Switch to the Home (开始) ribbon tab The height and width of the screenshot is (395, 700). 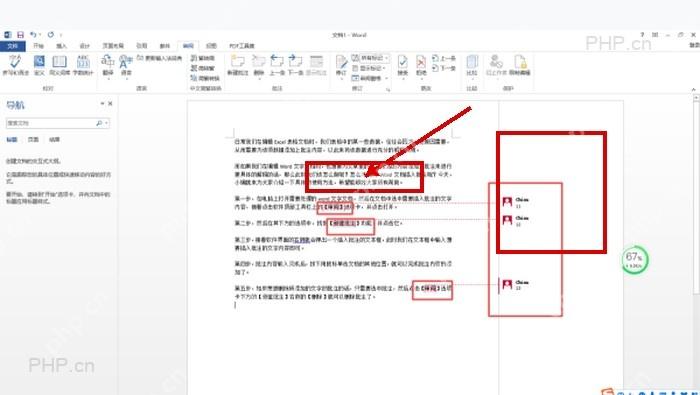(38, 46)
